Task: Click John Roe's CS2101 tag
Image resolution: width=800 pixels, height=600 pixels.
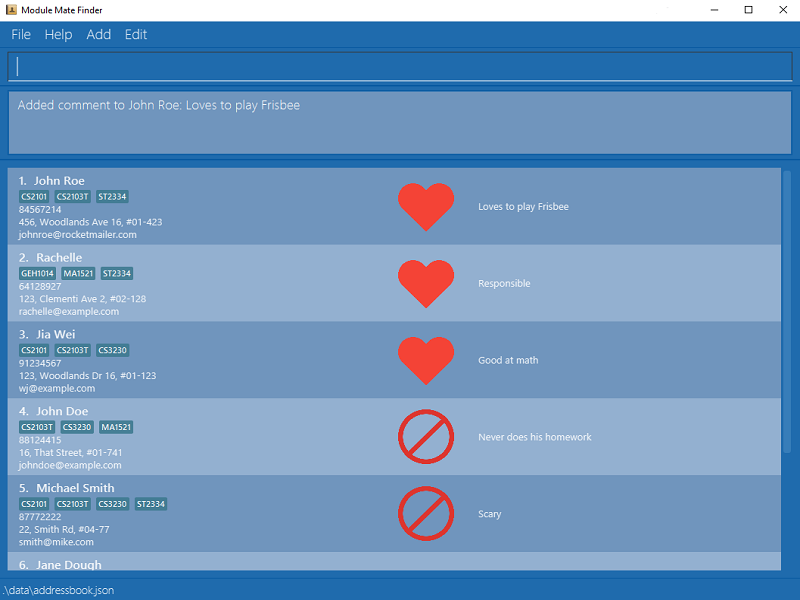Action: click(x=34, y=197)
